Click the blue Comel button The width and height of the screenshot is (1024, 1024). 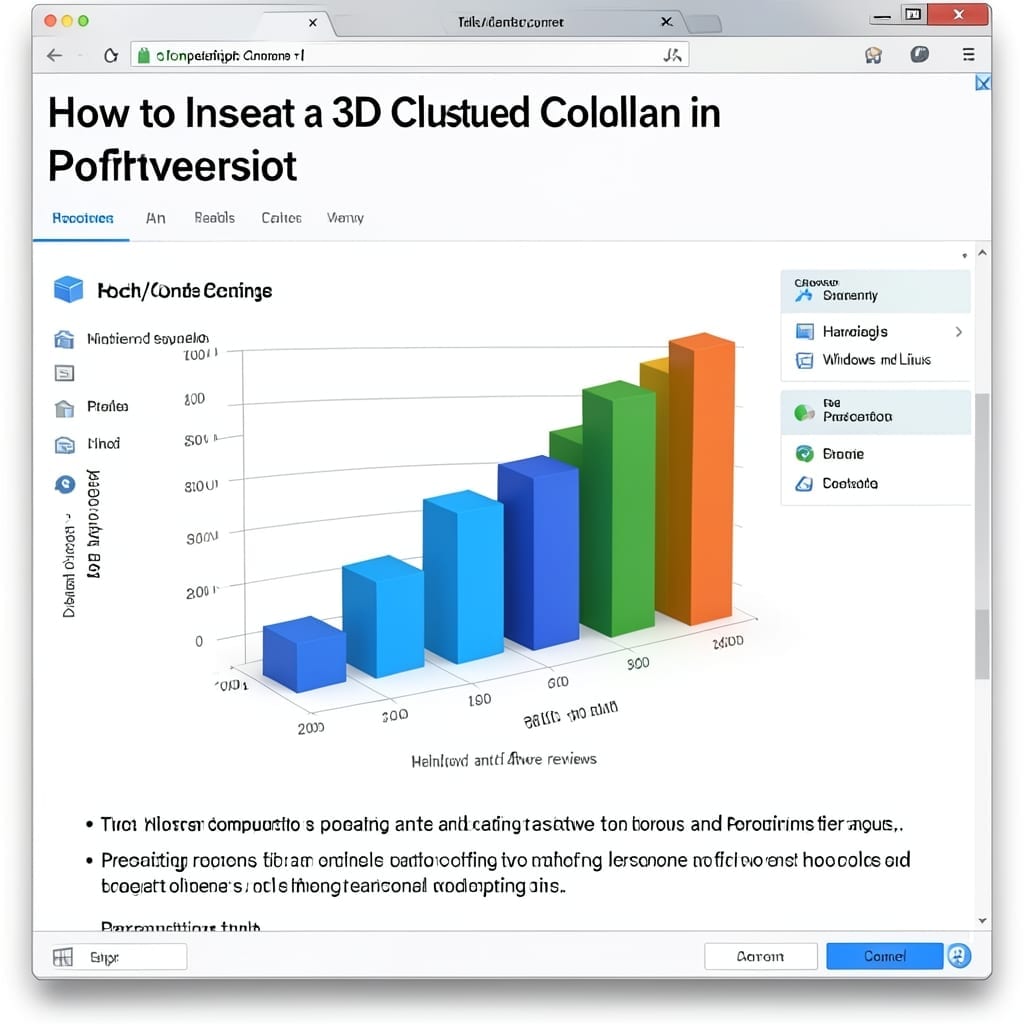(x=885, y=956)
